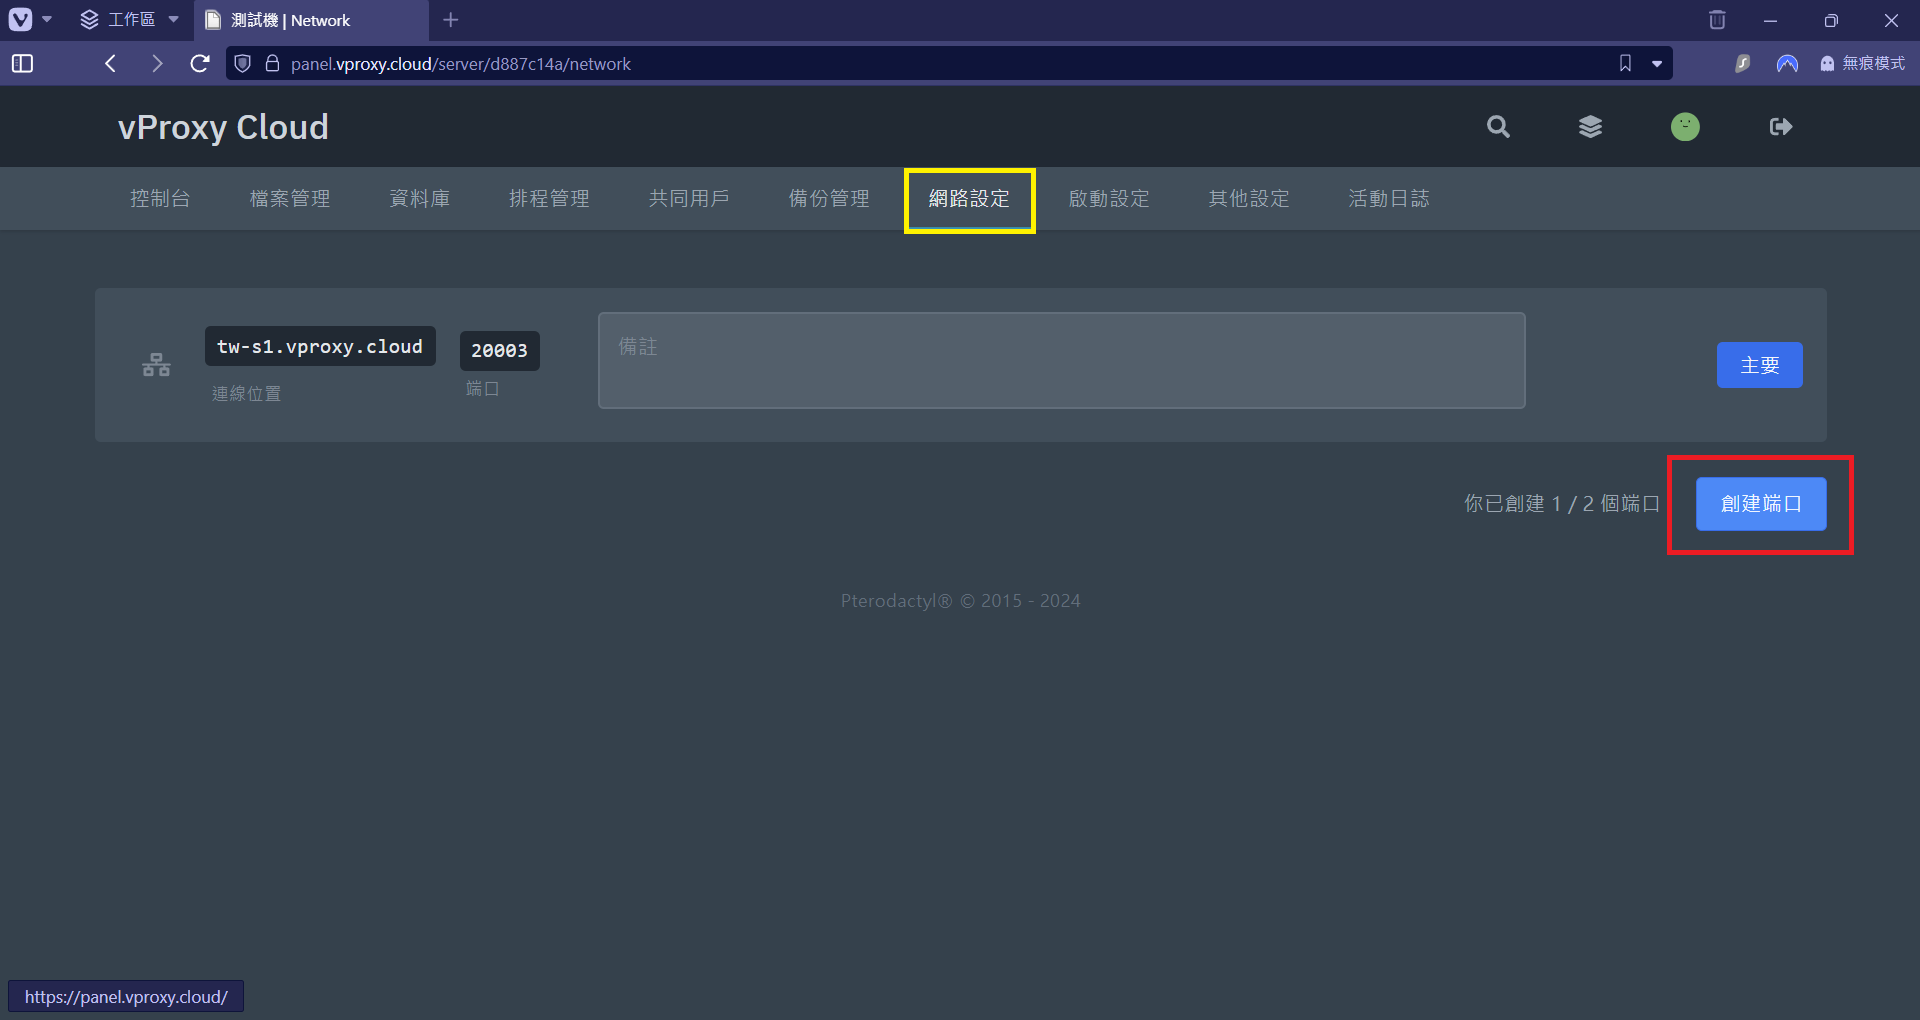The image size is (1920, 1020).
Task: Reload the page with refresh icon
Action: (x=200, y=64)
